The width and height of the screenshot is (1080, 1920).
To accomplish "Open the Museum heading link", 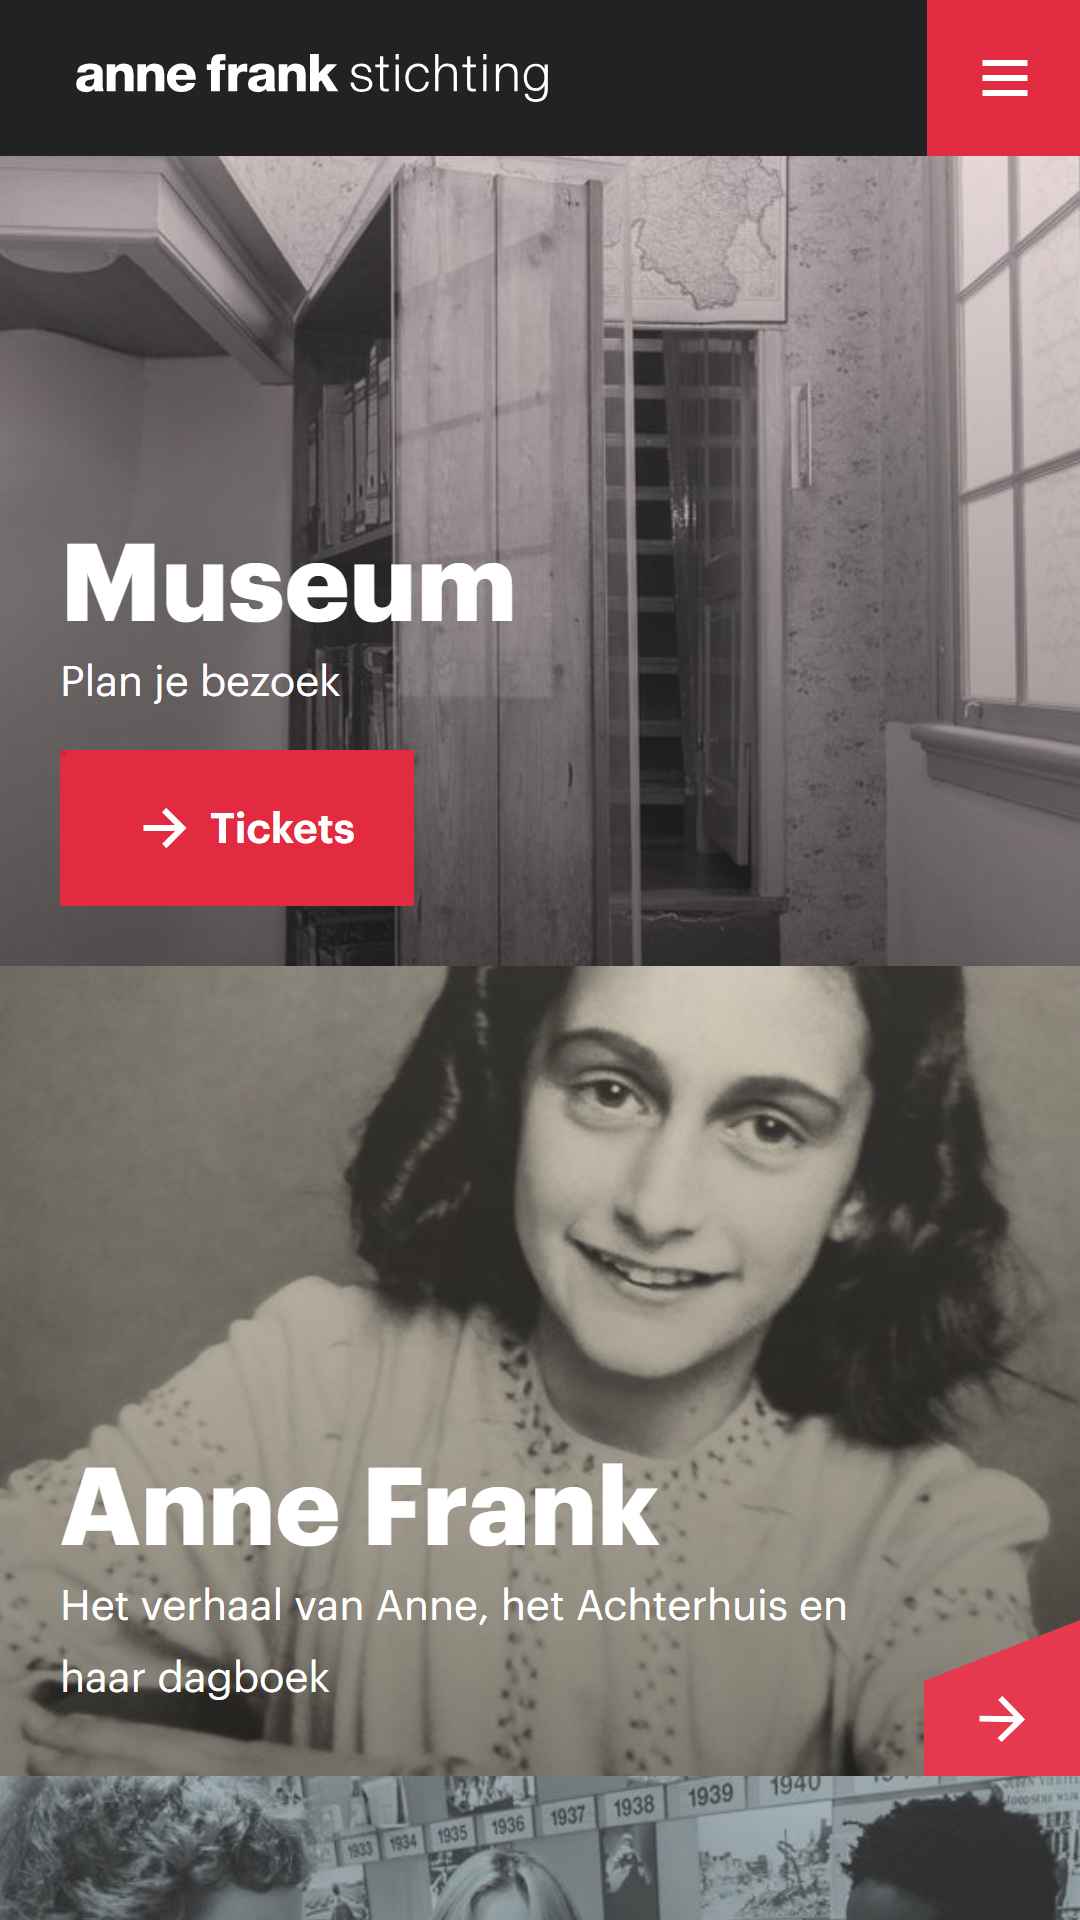I will click(288, 584).
